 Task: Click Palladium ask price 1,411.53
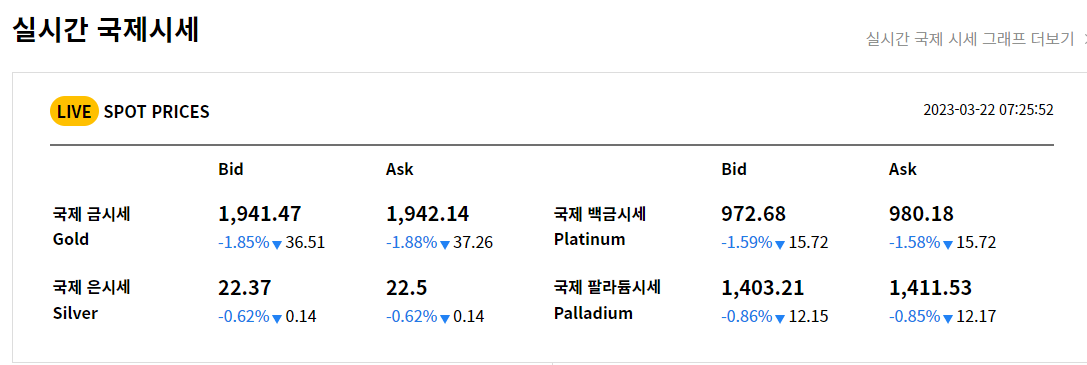pyautogui.click(x=930, y=287)
